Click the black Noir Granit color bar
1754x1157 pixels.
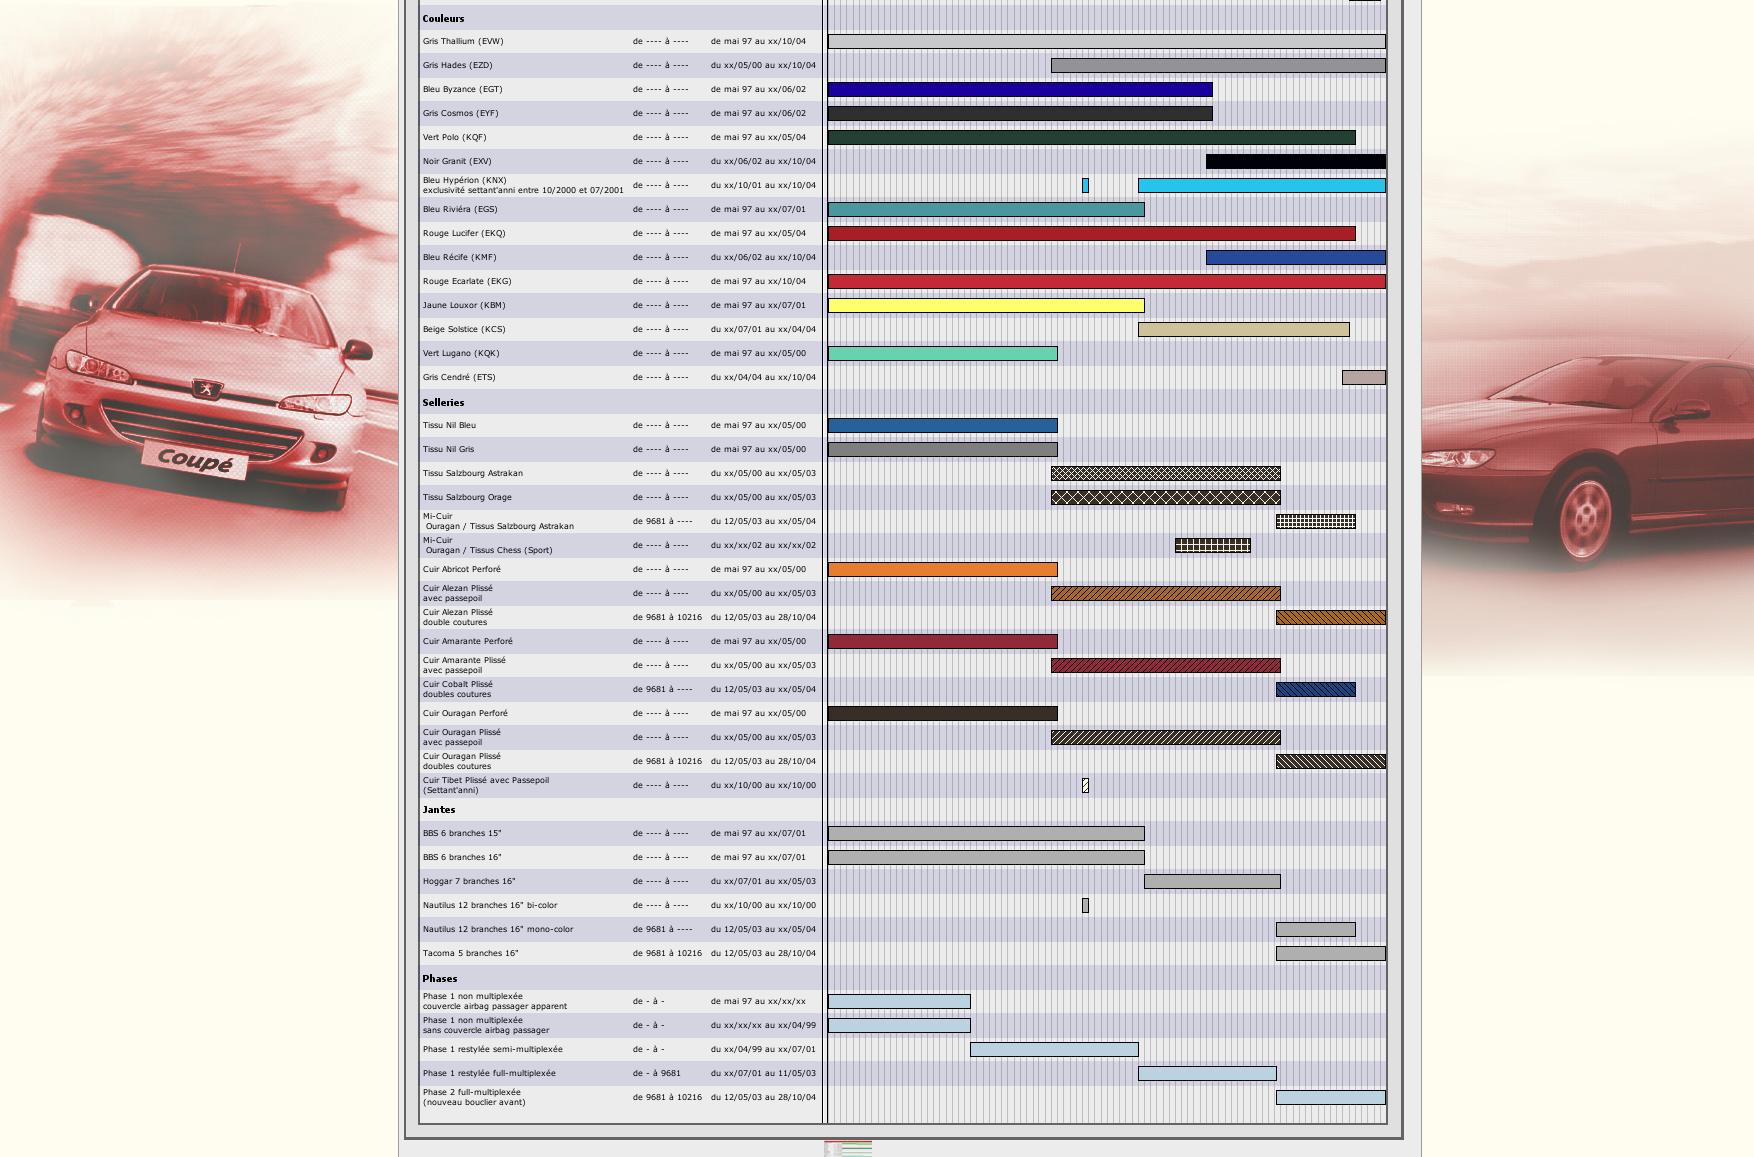click(1295, 162)
